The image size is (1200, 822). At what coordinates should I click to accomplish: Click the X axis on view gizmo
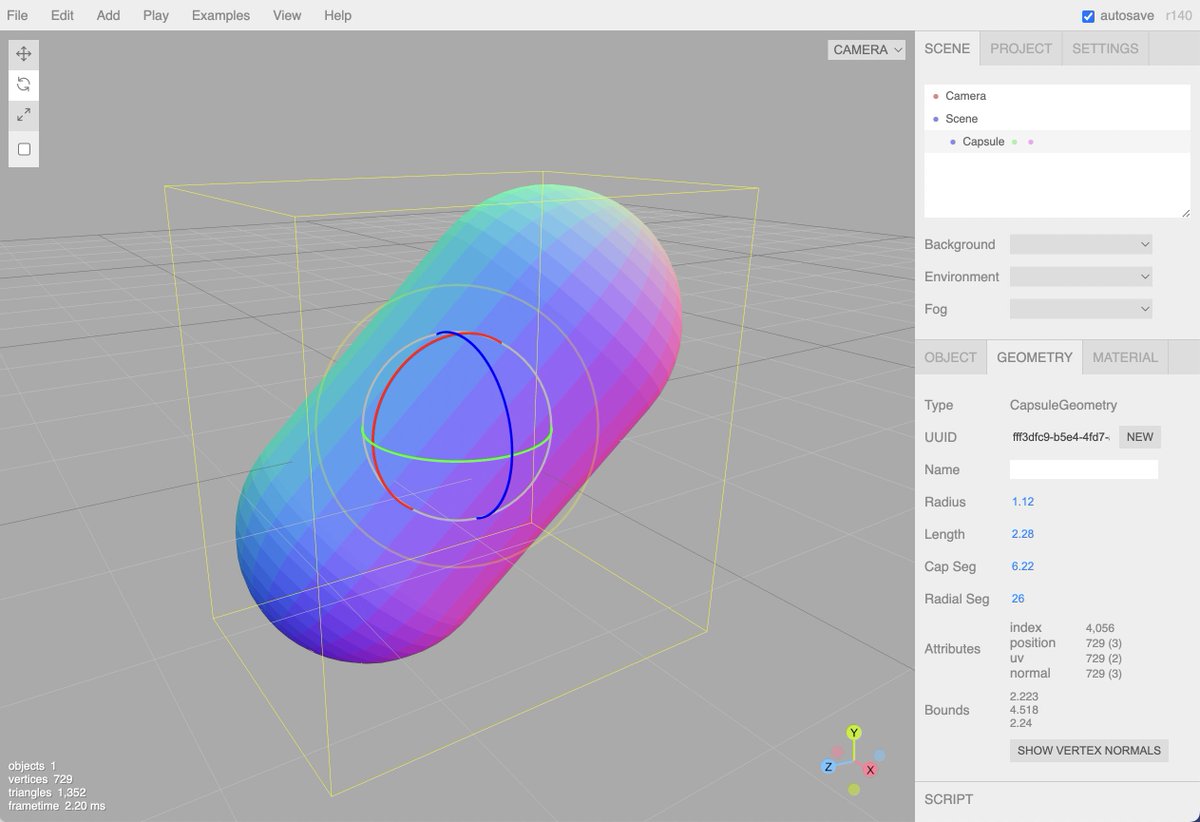871,770
